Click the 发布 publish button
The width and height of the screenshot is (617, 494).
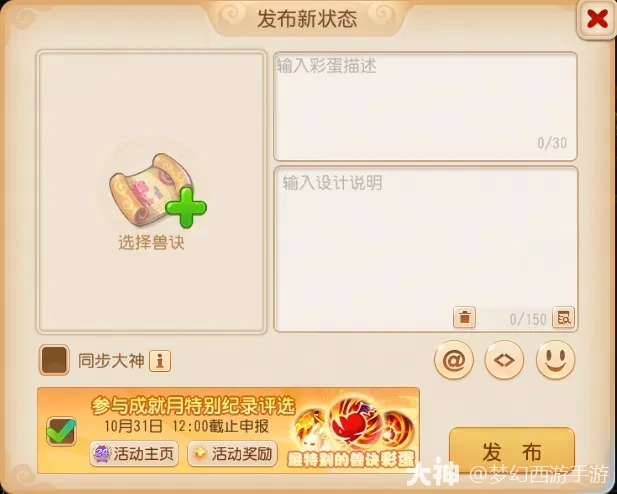(x=512, y=451)
